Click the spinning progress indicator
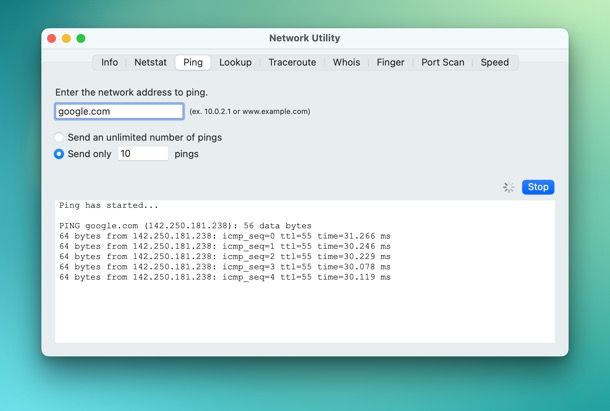Viewport: 610px width, 411px height. pos(508,187)
